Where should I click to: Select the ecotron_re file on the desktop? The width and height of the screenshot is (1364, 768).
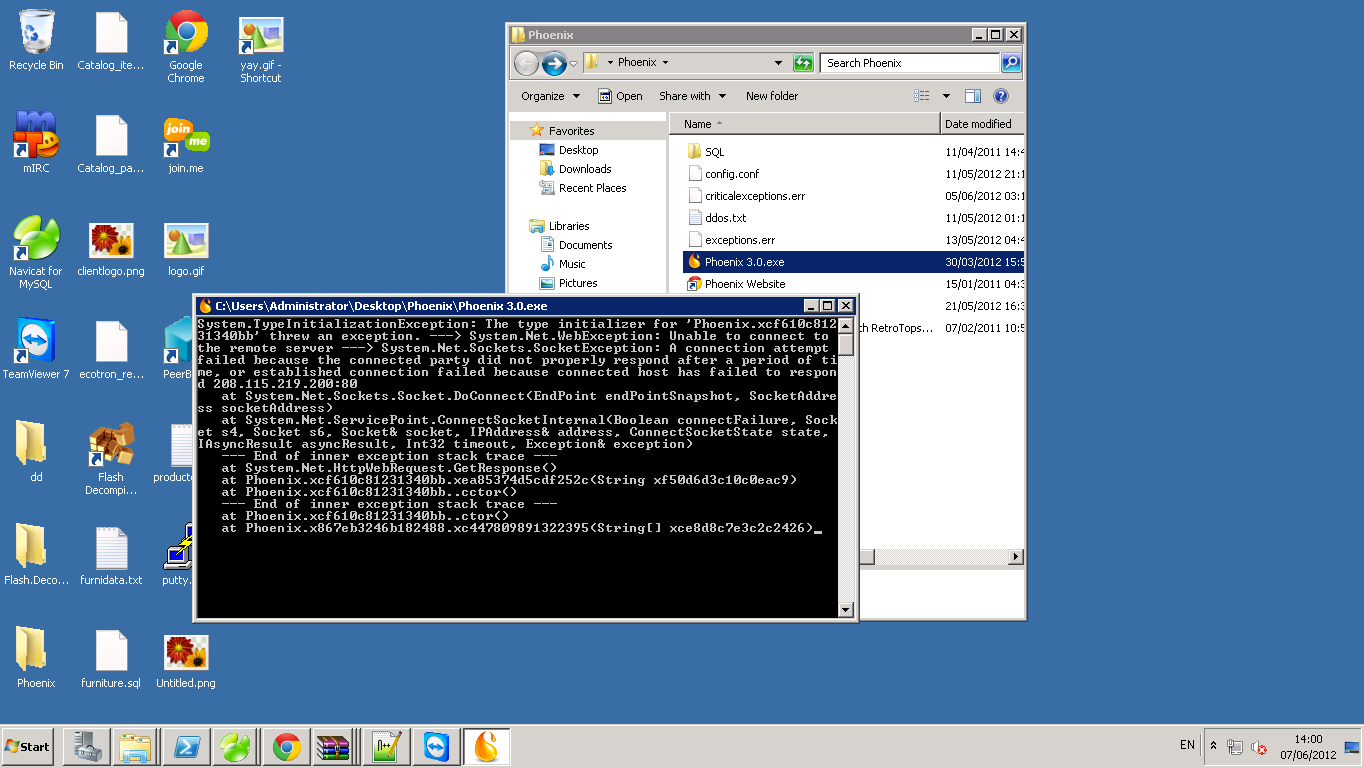(111, 349)
